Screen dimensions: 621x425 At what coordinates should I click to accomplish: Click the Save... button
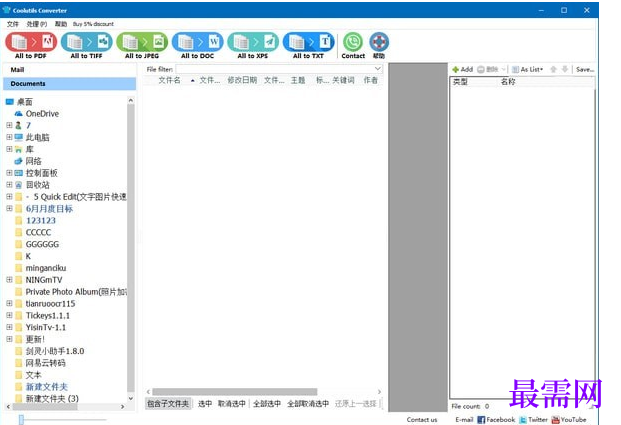pos(585,69)
